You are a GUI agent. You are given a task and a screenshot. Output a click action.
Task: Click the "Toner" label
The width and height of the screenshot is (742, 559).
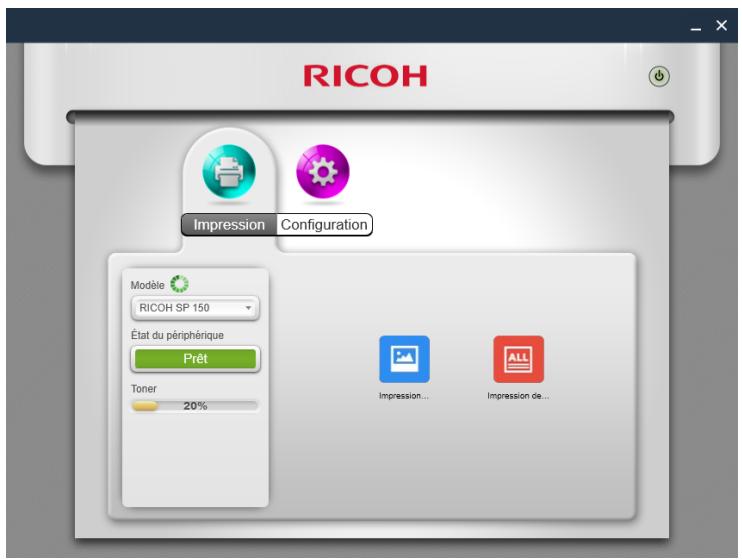click(x=144, y=389)
